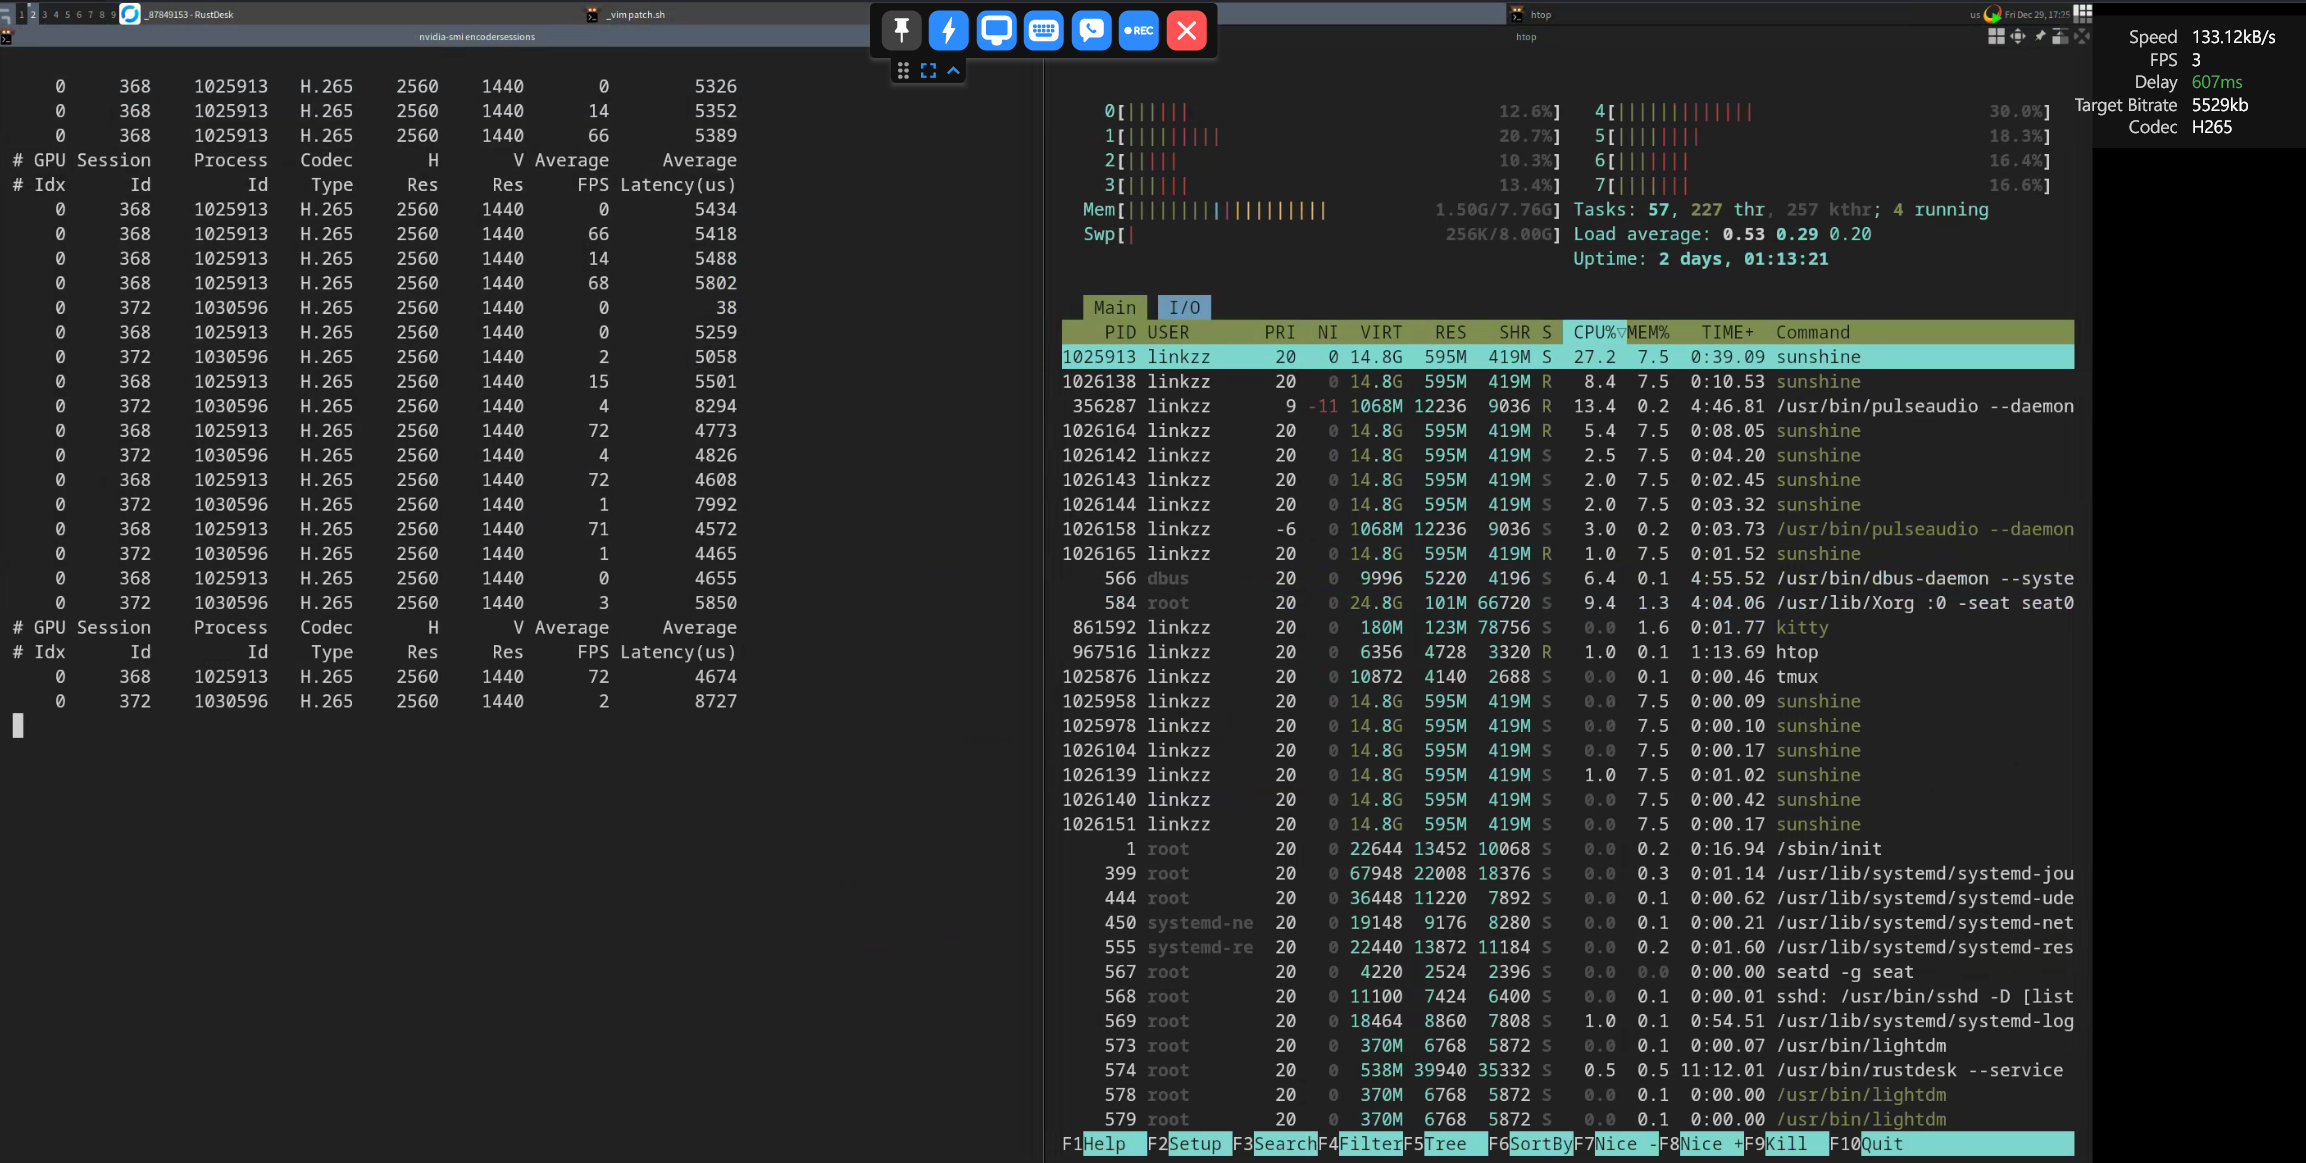Click the CPU 4 usage meter at 30.0%
2306x1163 pixels.
[1823, 111]
